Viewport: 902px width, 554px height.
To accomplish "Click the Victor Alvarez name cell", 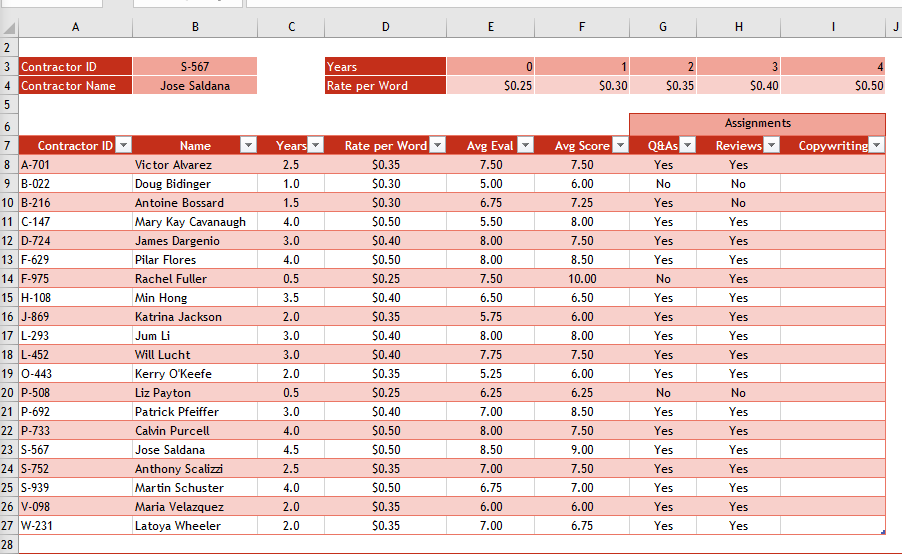I will tap(195, 165).
